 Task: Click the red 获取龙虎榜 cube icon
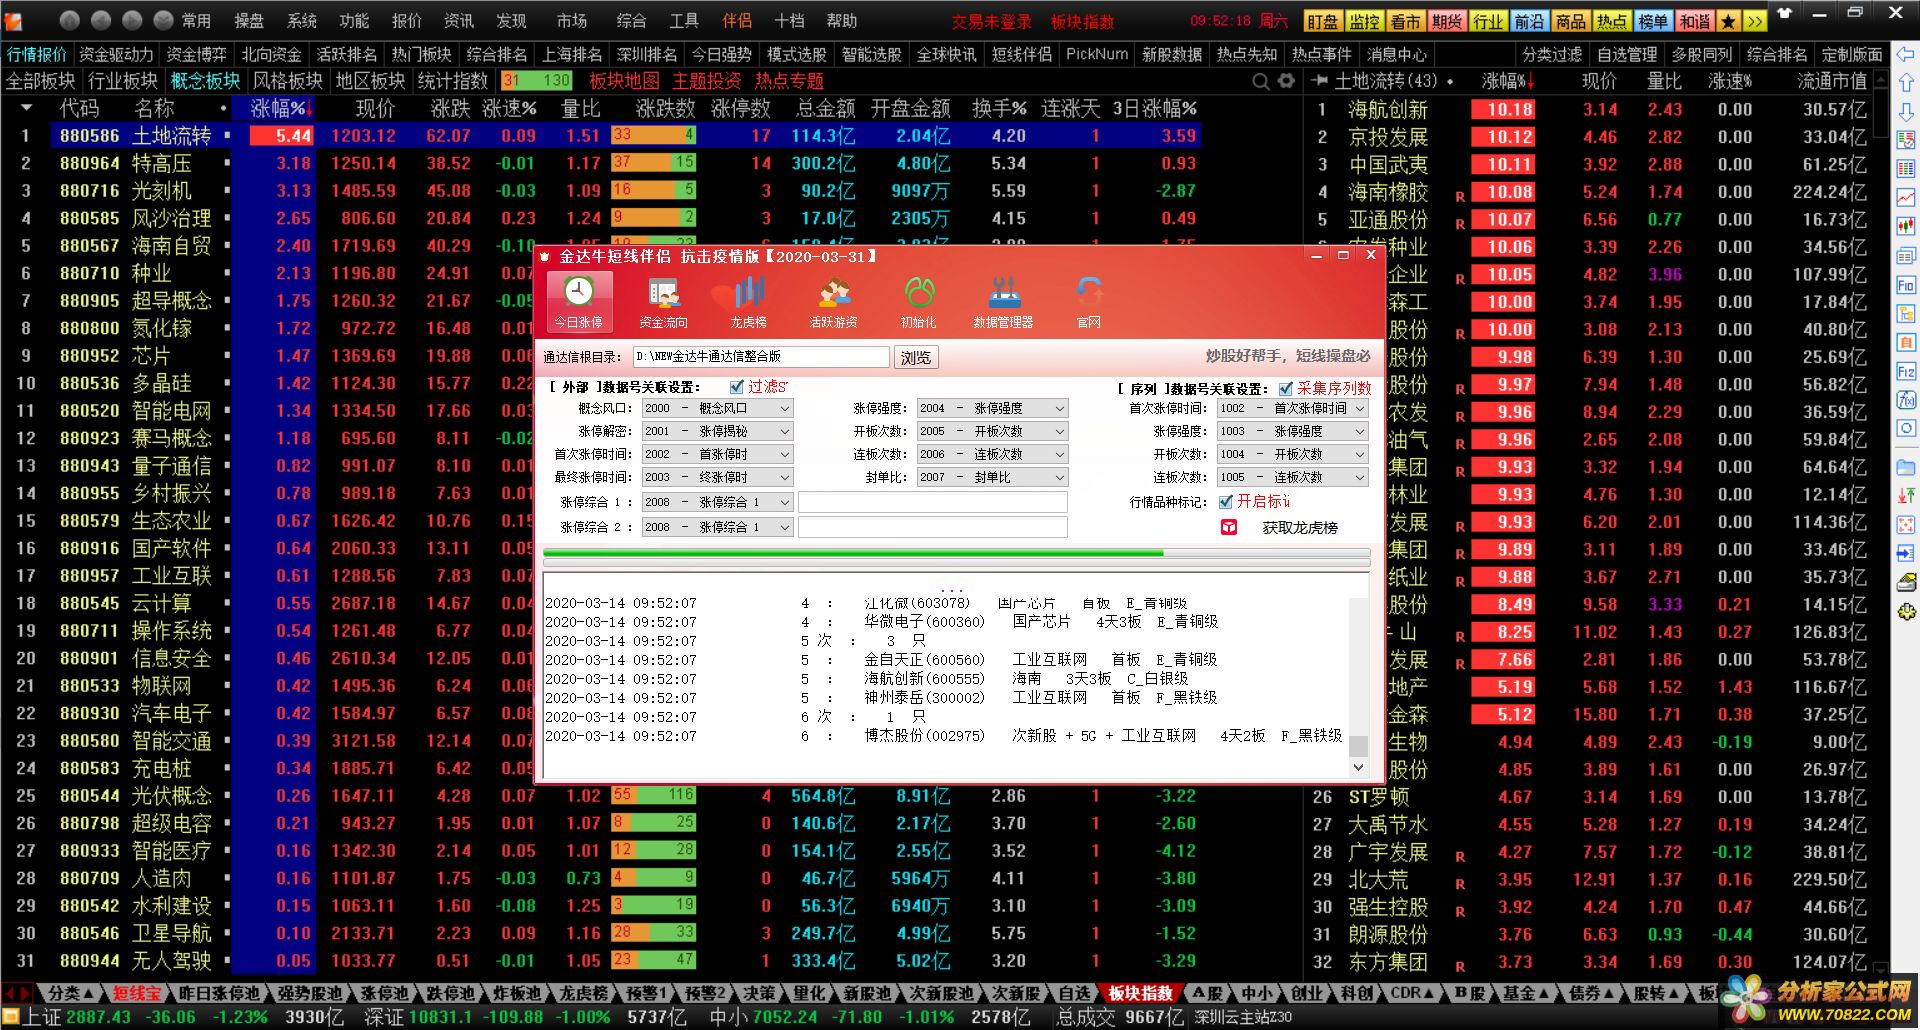coord(1229,527)
